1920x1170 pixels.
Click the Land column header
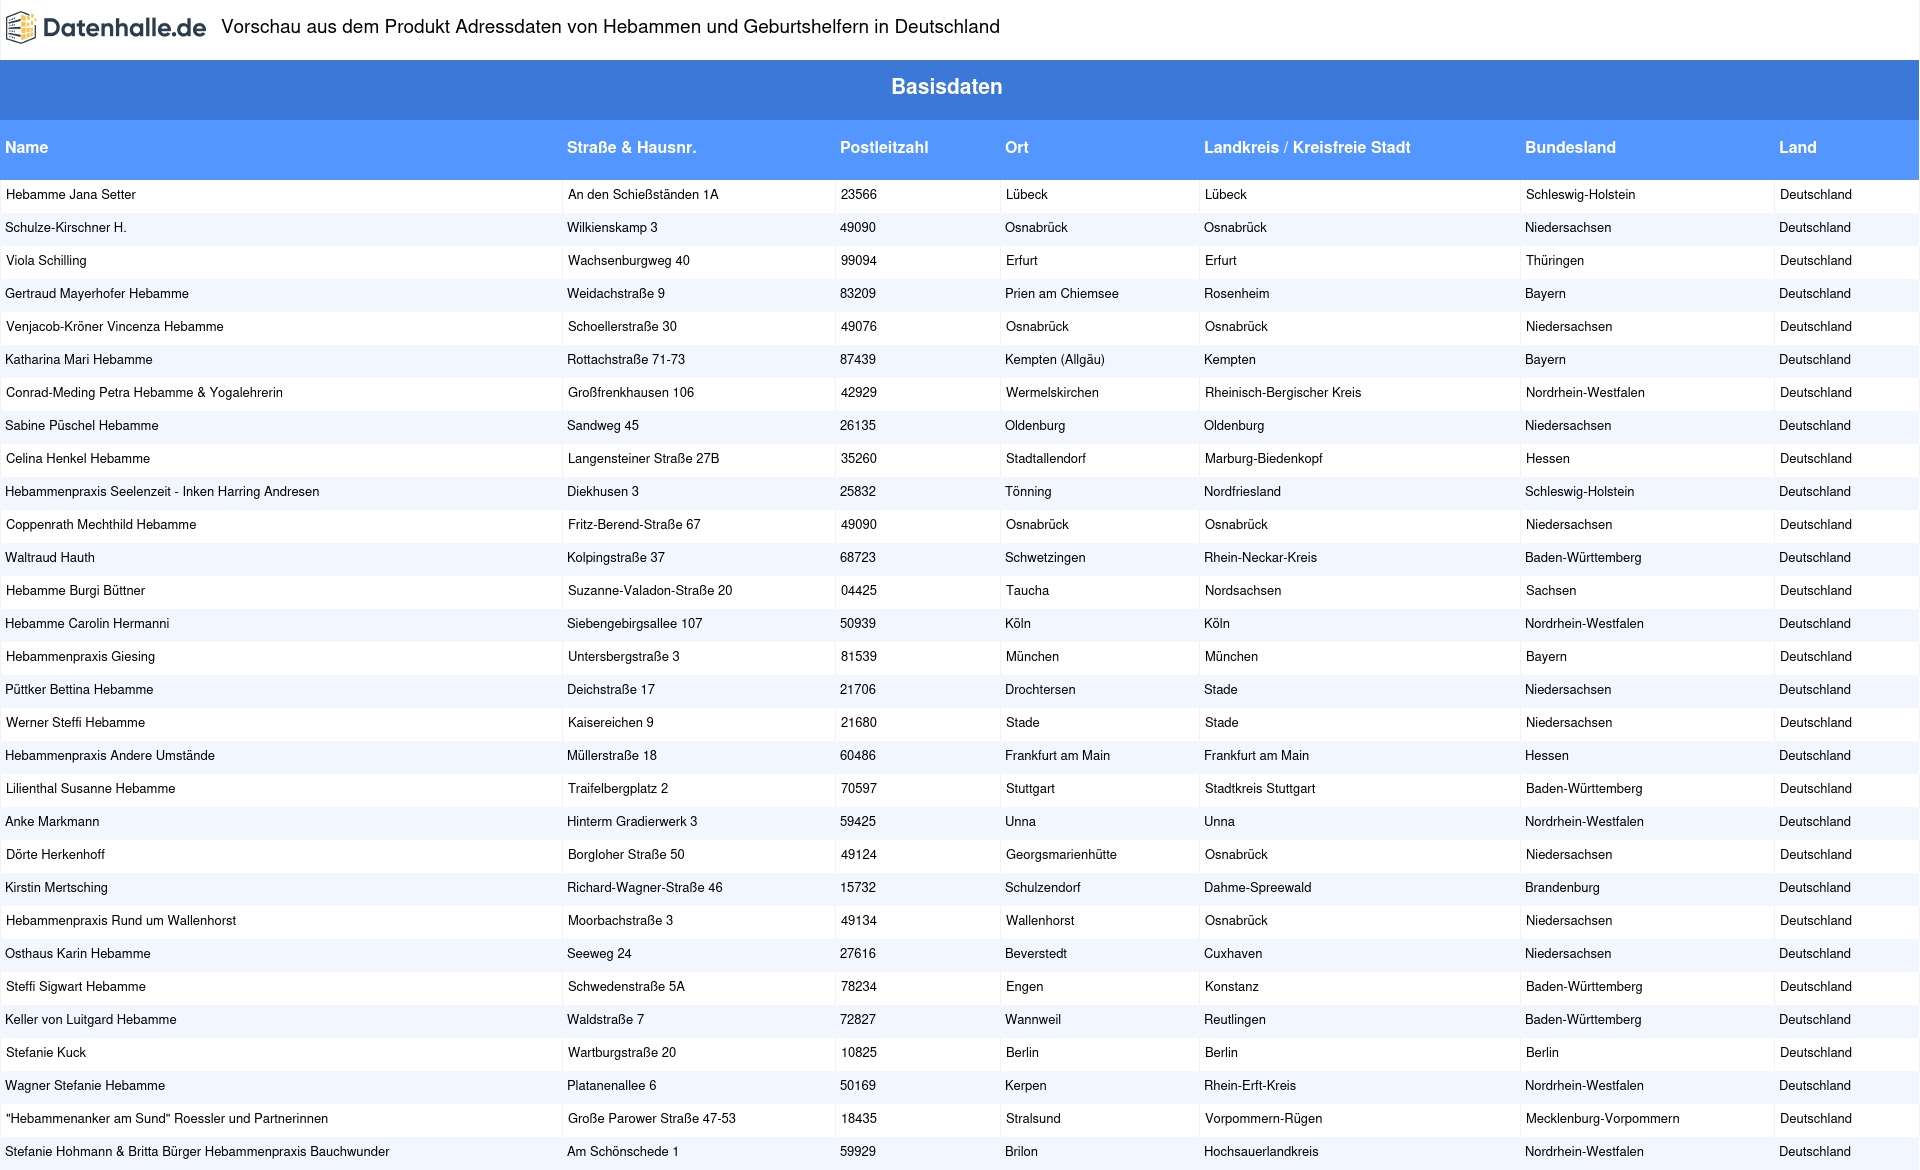(1797, 147)
